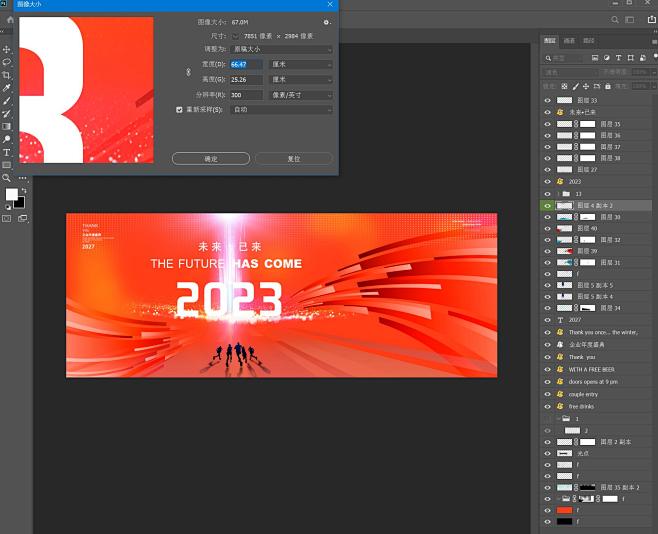Select the Horizontal Type tool
The height and width of the screenshot is (534, 658).
coord(7,152)
